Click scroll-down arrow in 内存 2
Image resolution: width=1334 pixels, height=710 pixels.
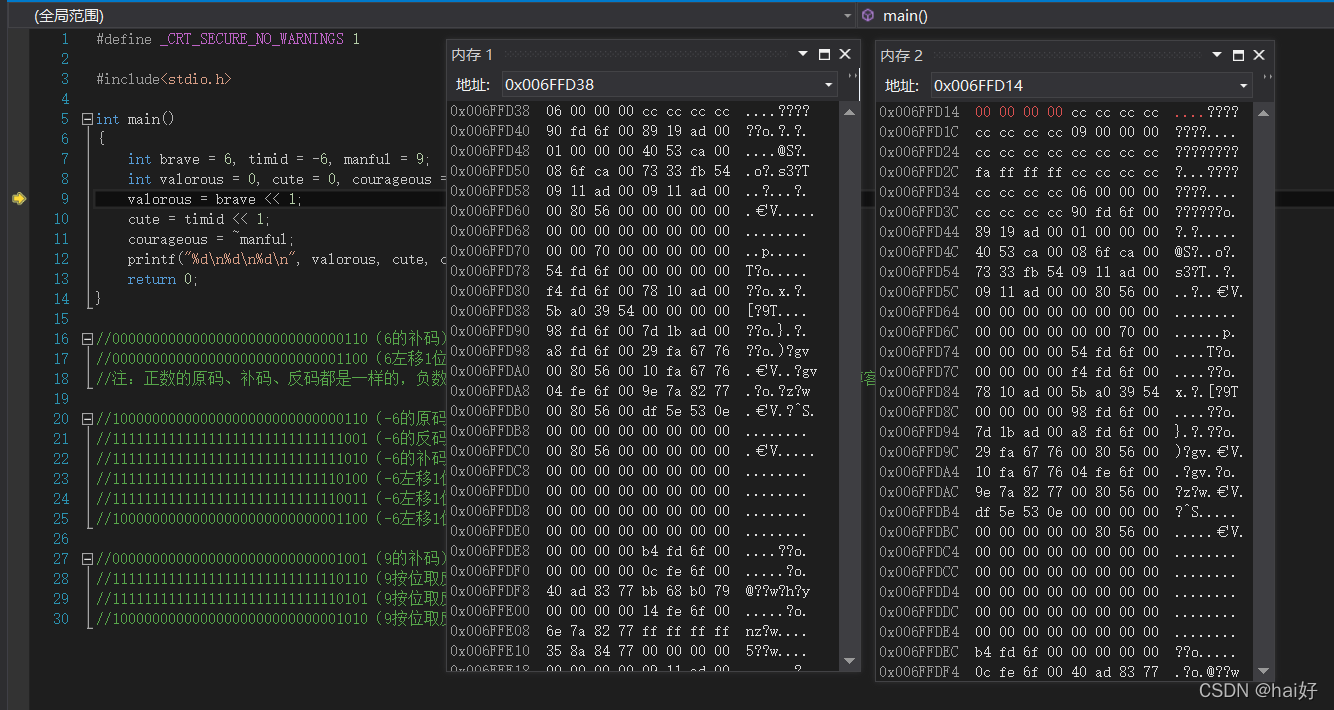click(x=1264, y=671)
